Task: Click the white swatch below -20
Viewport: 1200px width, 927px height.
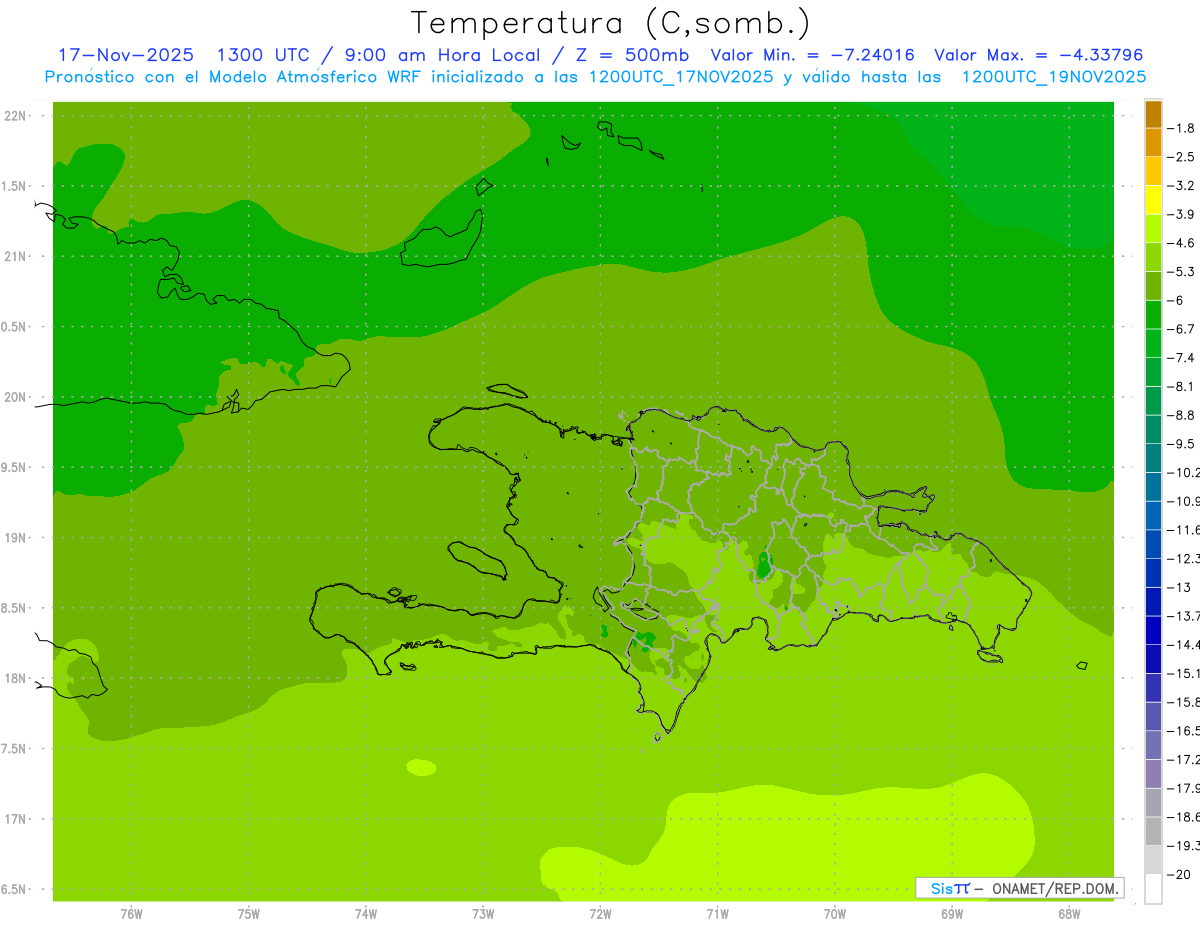Action: point(1153,889)
